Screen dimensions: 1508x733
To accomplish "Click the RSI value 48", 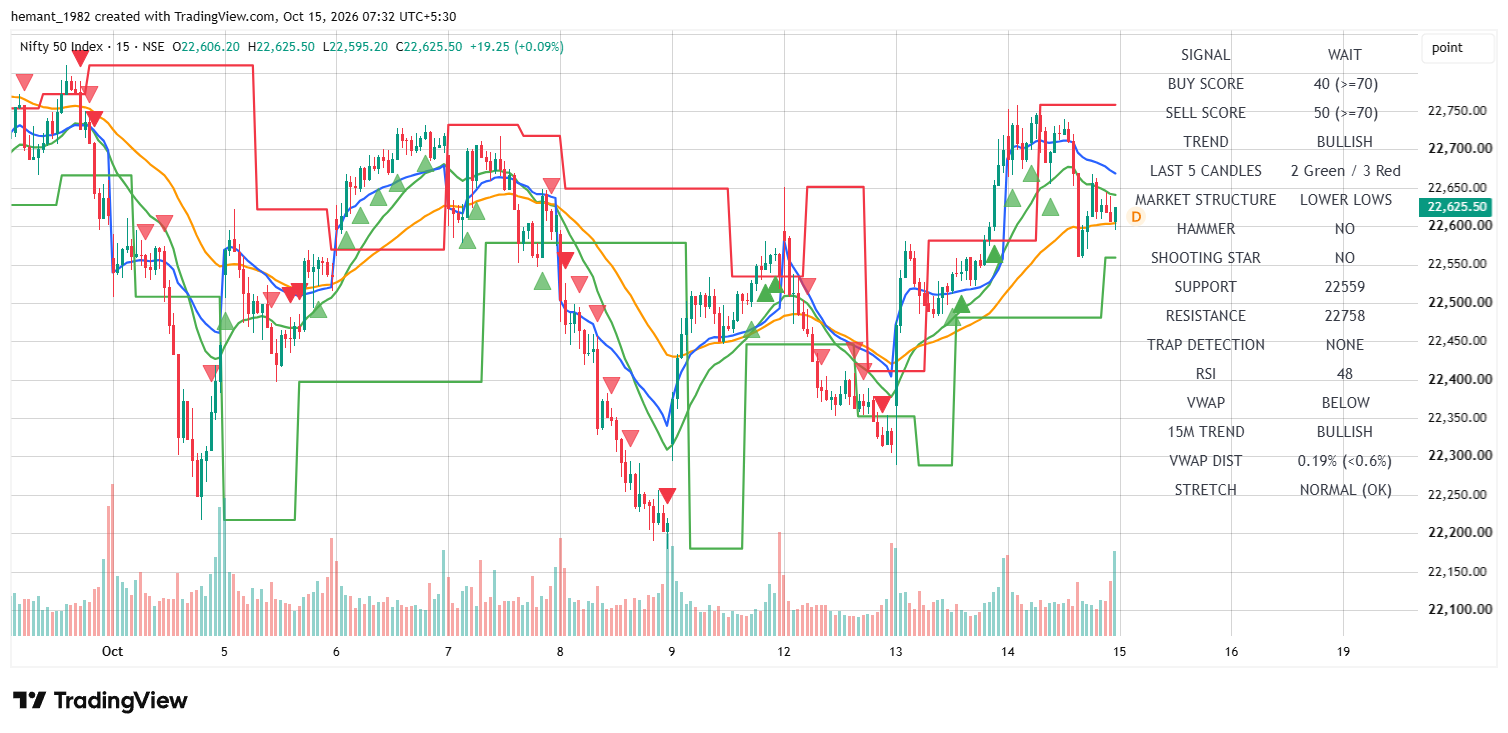I will click(x=1344, y=374).
